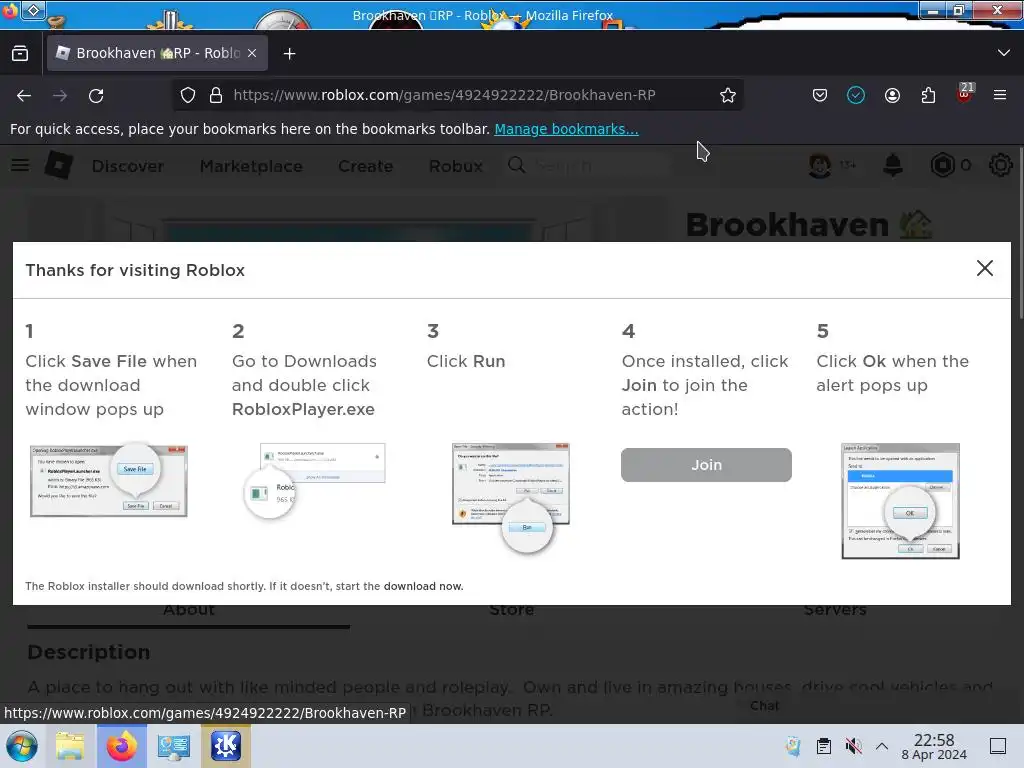Viewport: 1024px width, 768px height.
Task: Close the Thanks for visiting Roblox dialog
Action: (x=984, y=268)
